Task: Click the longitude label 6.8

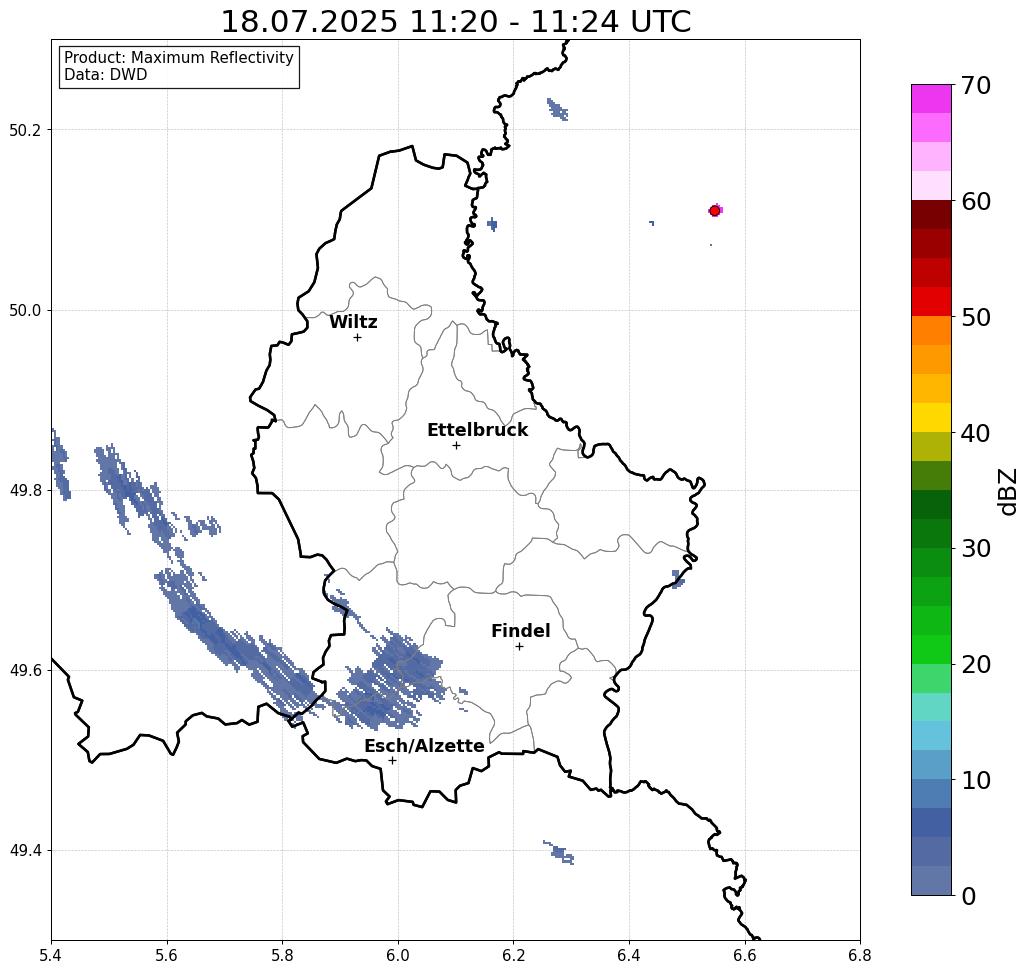Action: point(860,955)
